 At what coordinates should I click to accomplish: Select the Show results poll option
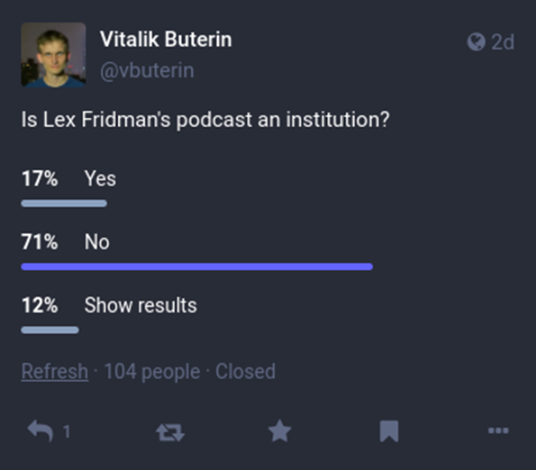[x=140, y=305]
